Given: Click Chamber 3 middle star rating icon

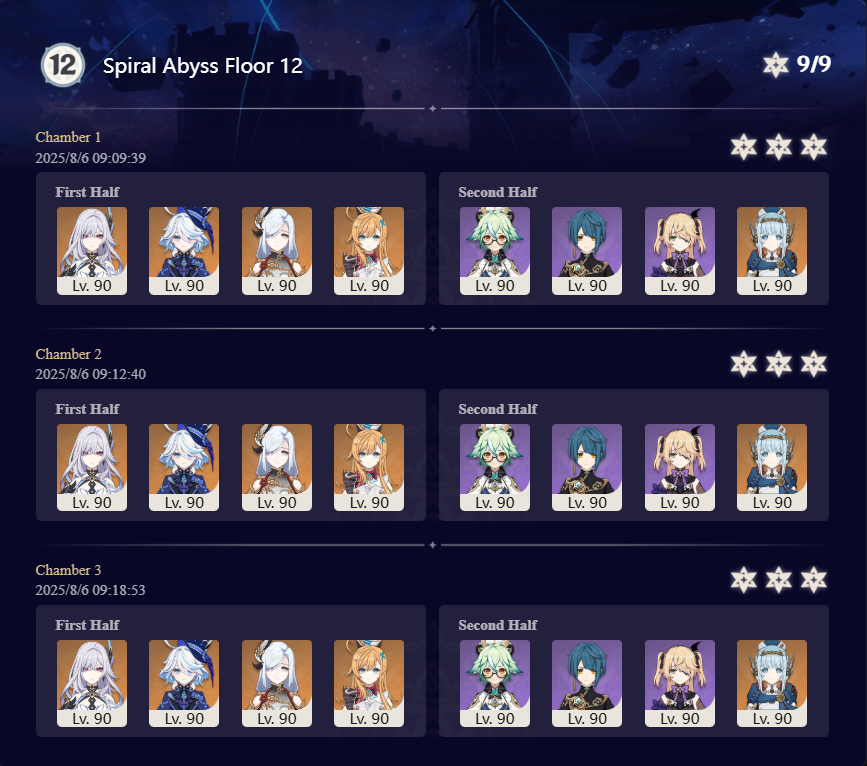Looking at the screenshot, I should (x=779, y=580).
